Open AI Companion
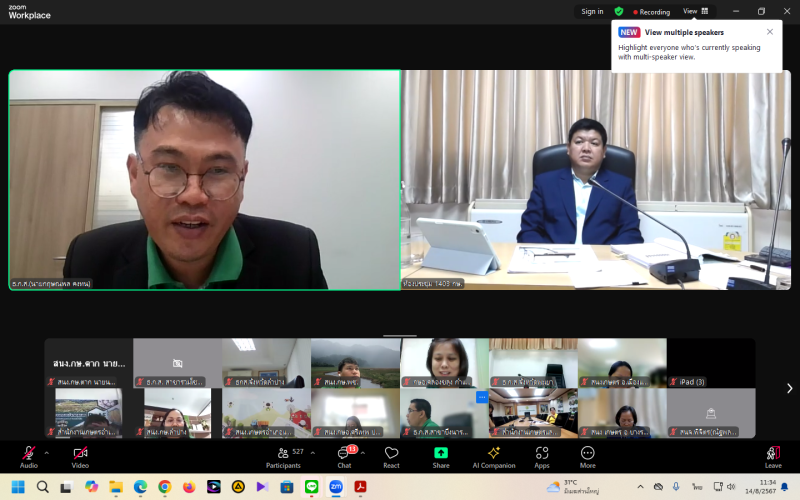The image size is (800, 500). (x=493, y=454)
